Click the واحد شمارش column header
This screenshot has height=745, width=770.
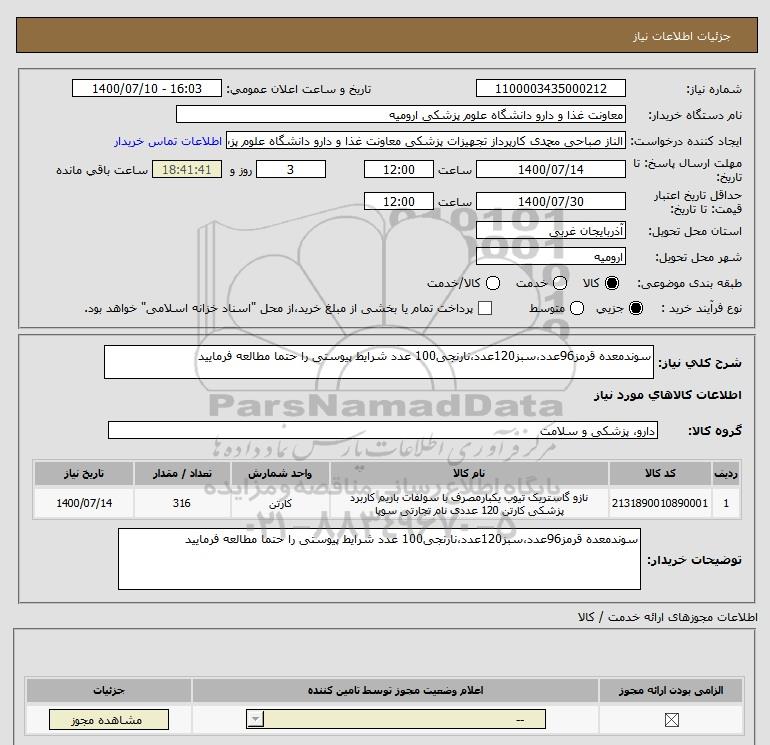[x=280, y=473]
